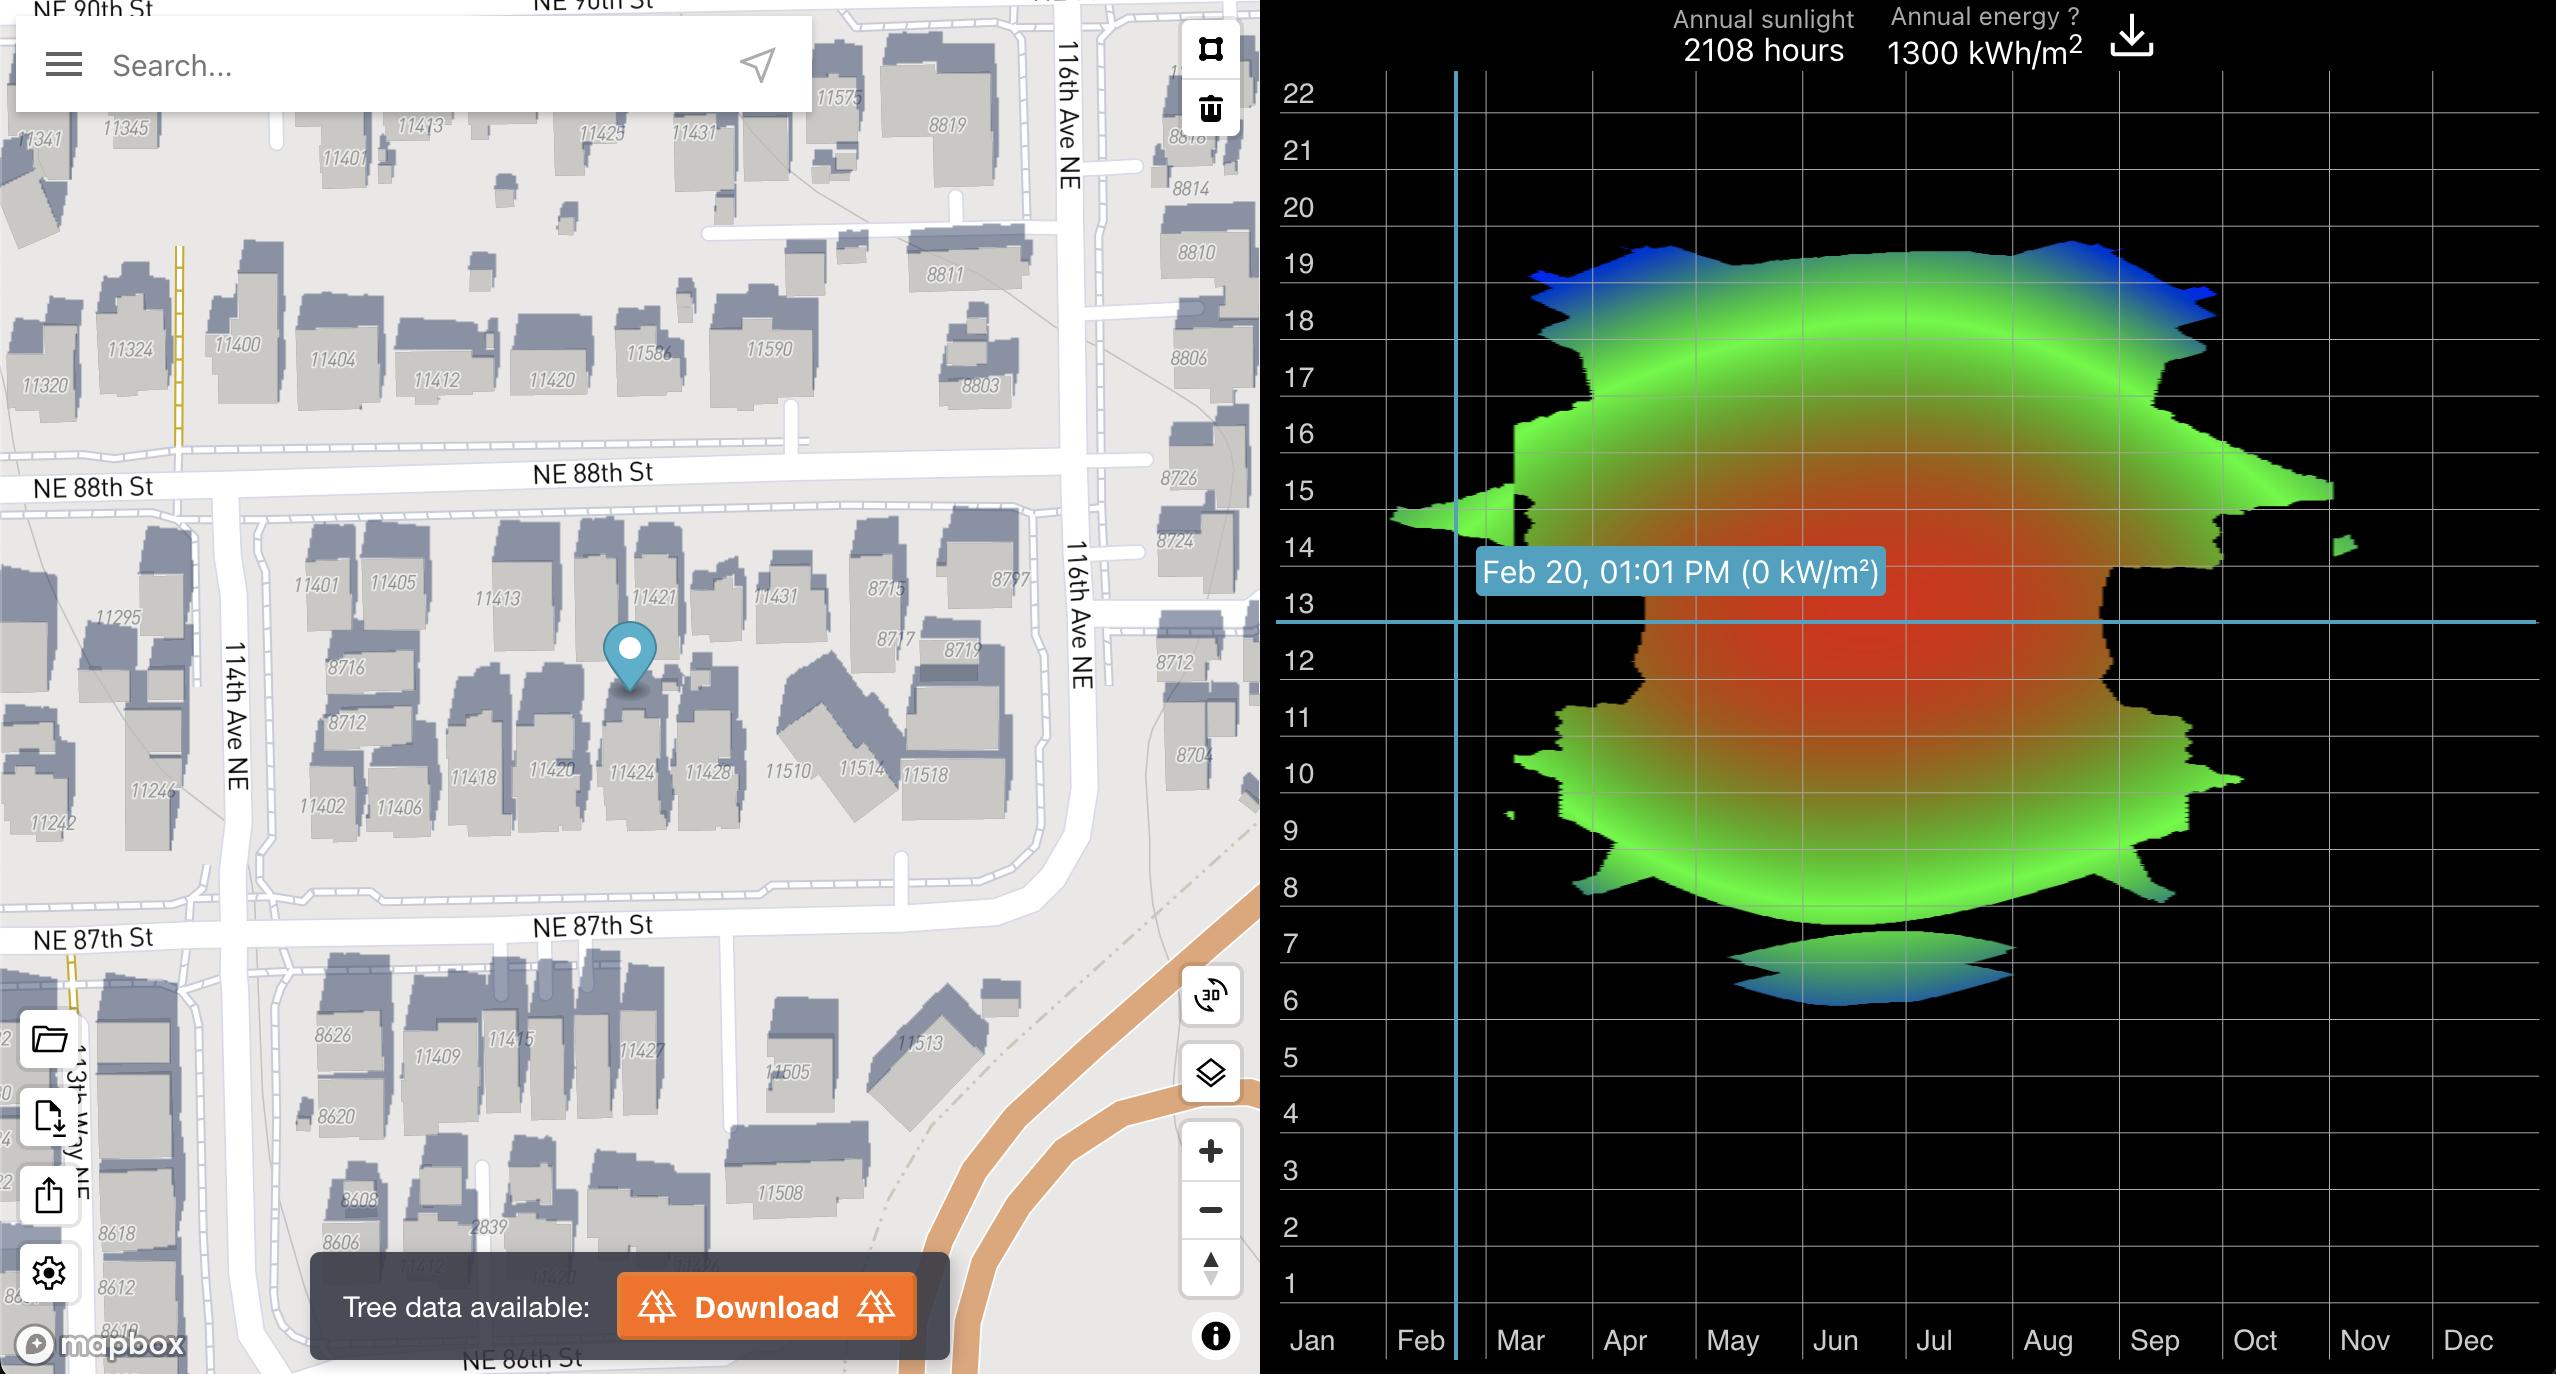Click the 3D building view toggle icon

tap(1211, 997)
